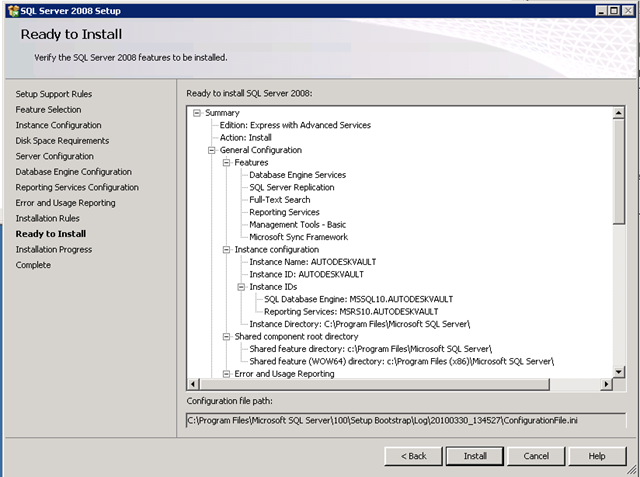Image resolution: width=640 pixels, height=477 pixels.
Task: Open Help for this setup page
Action: (597, 456)
